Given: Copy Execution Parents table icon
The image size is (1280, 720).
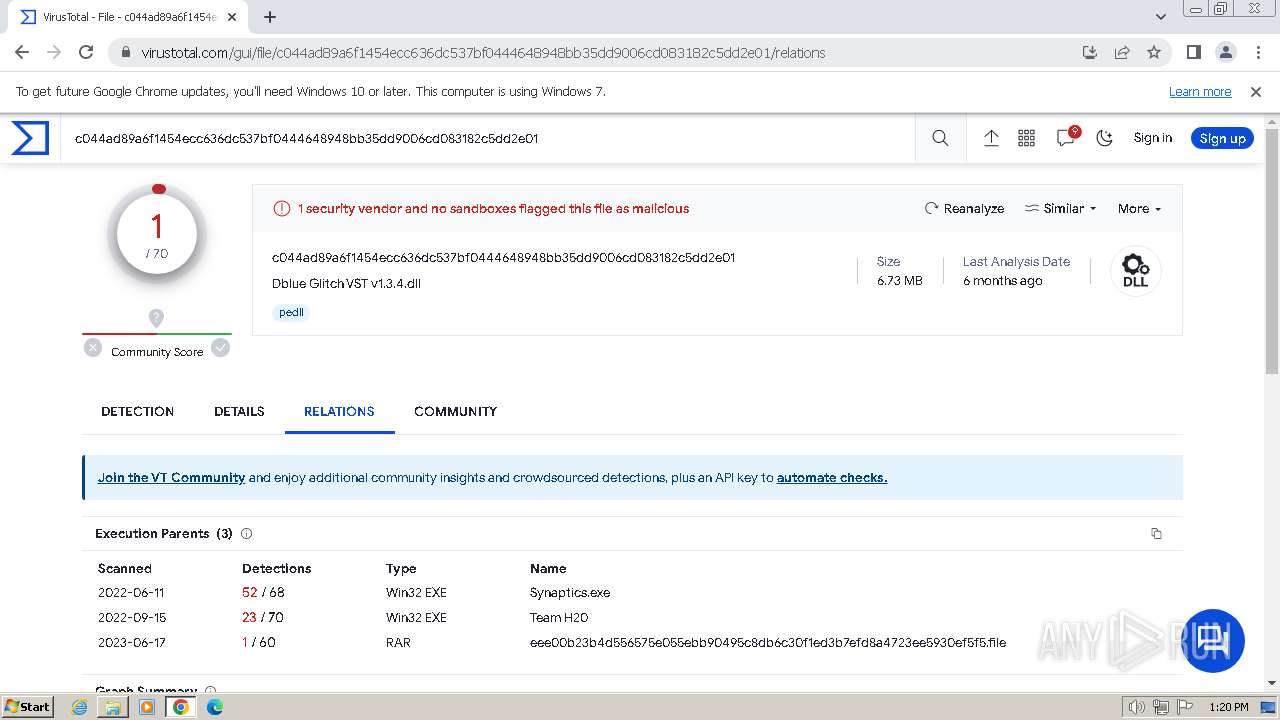Looking at the screenshot, I should (x=1156, y=534).
